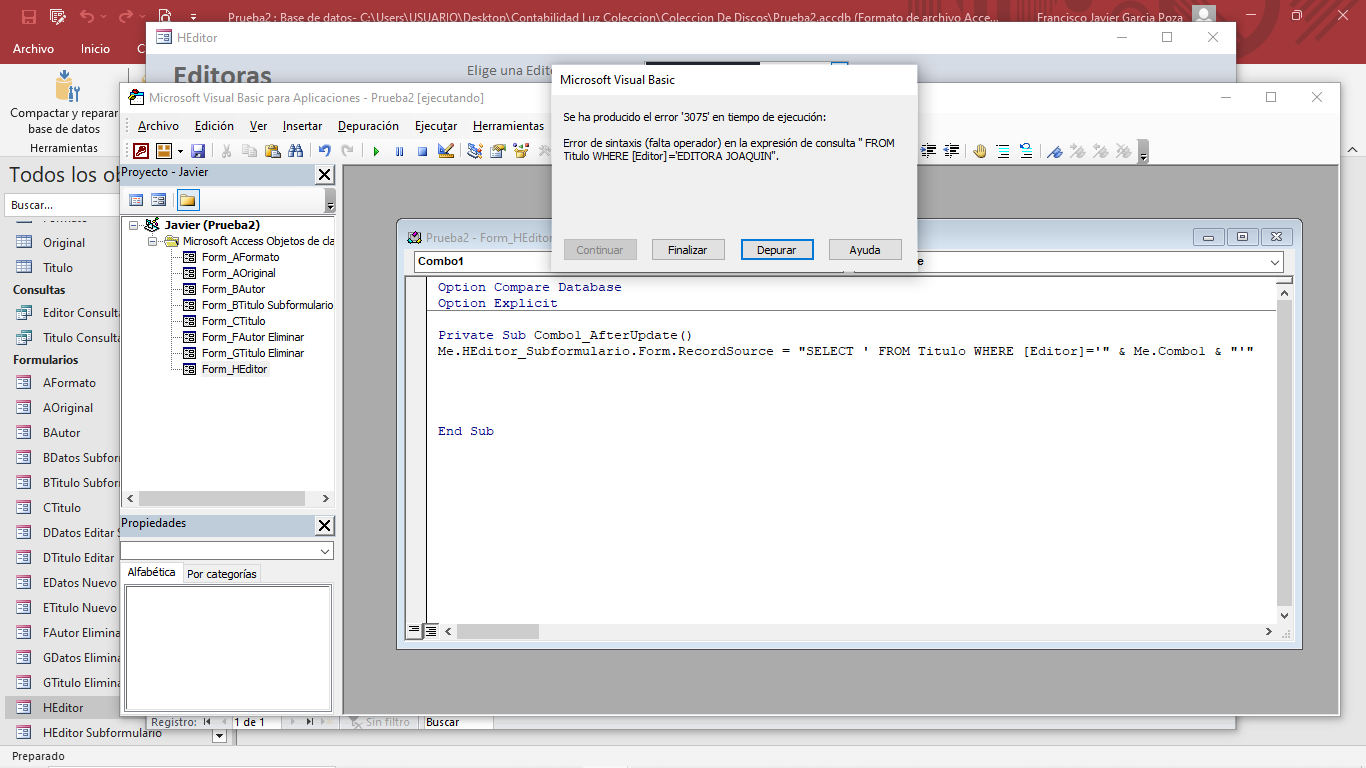
Task: Click the Insert UserForm toolbar icon
Action: (x=164, y=151)
